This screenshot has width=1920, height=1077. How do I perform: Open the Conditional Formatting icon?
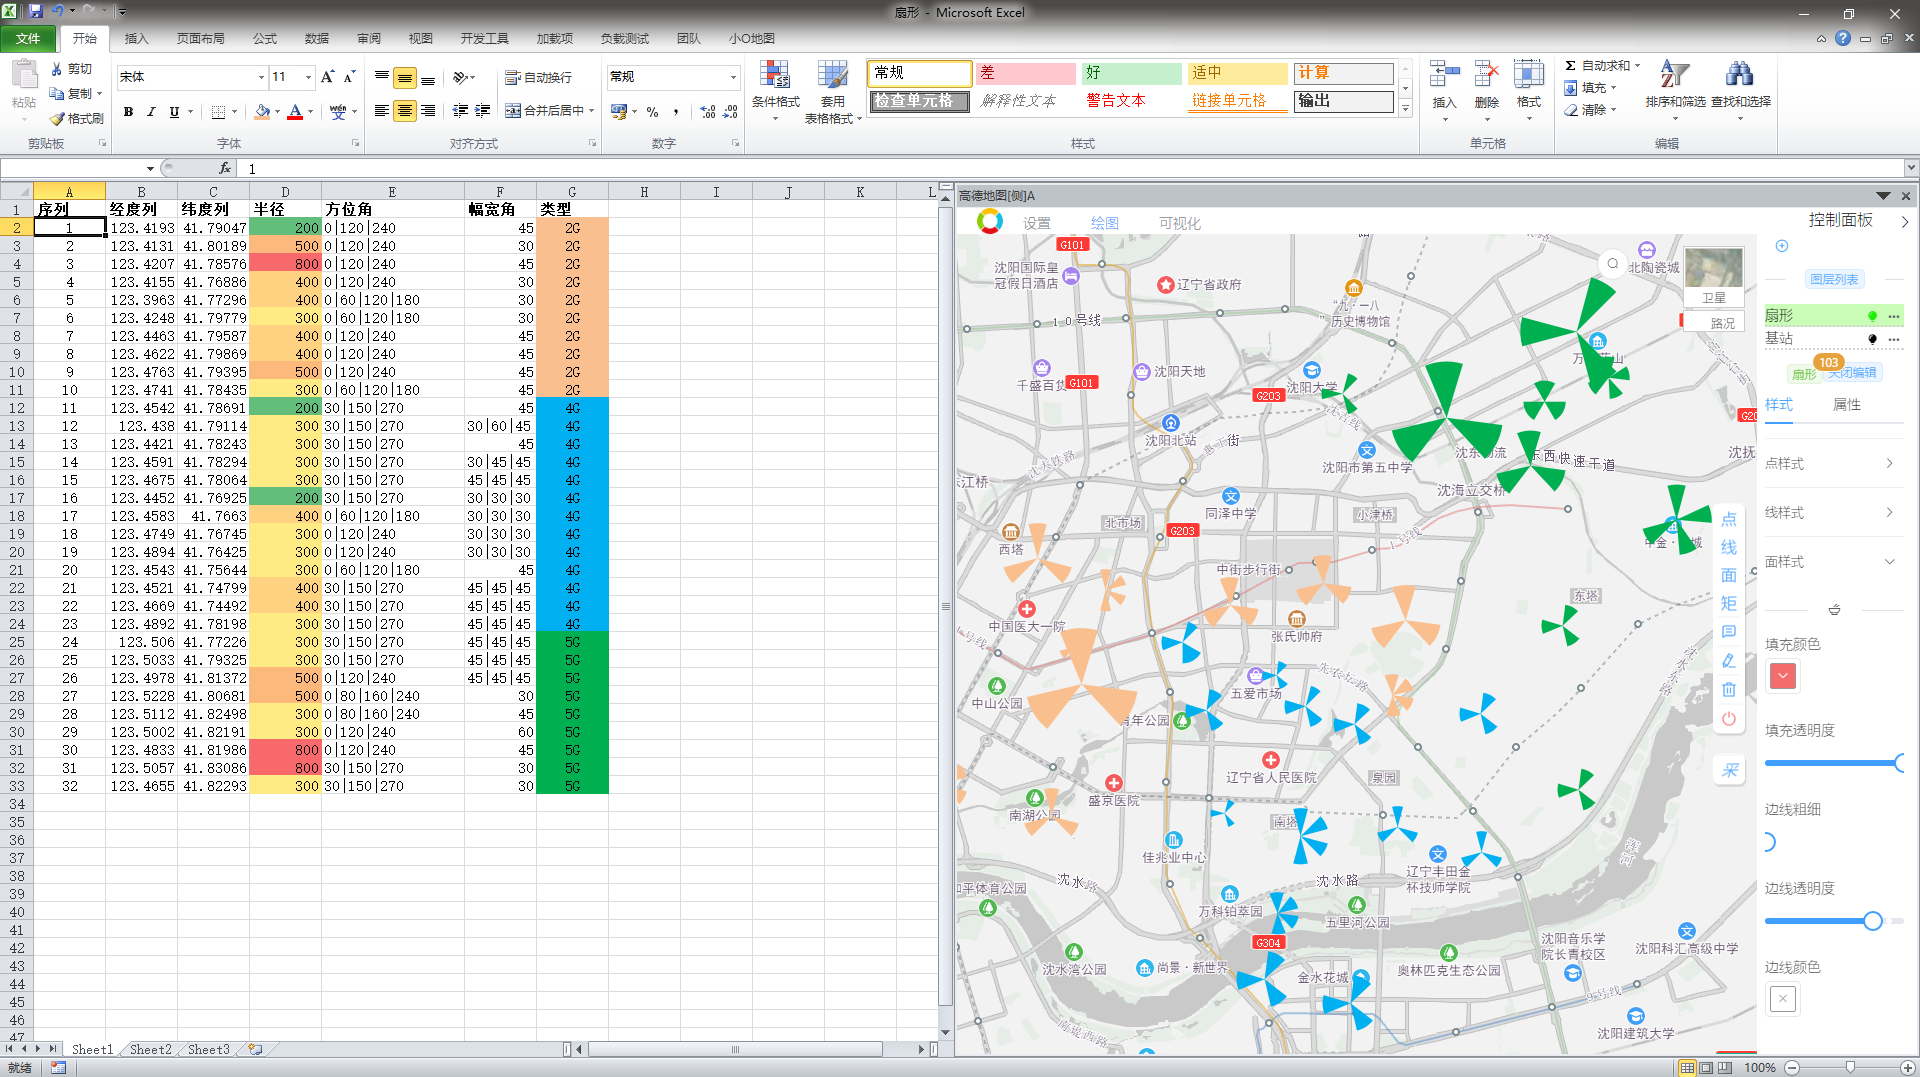click(775, 76)
